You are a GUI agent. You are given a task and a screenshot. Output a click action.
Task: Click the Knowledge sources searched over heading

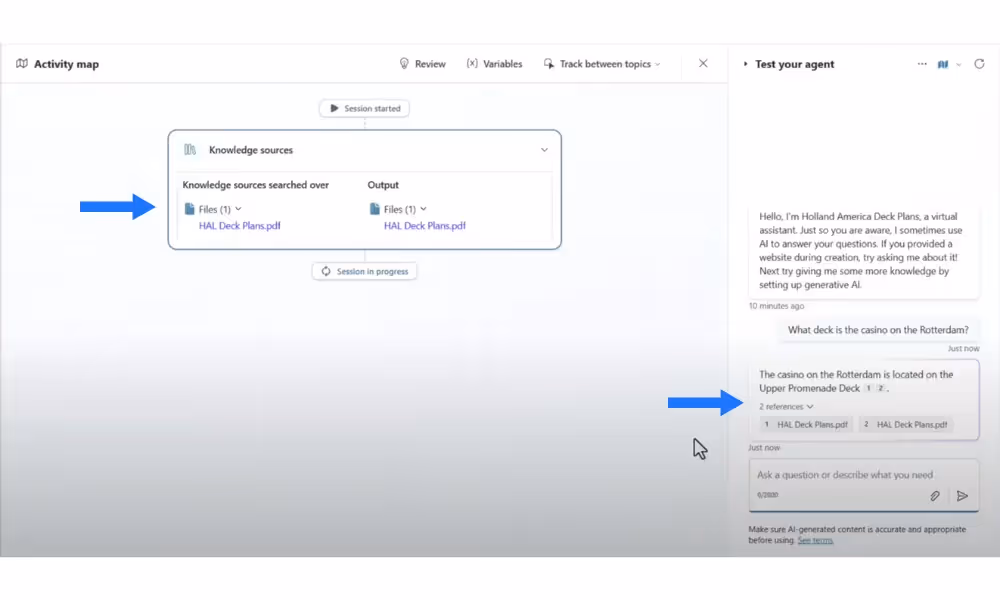click(x=256, y=185)
